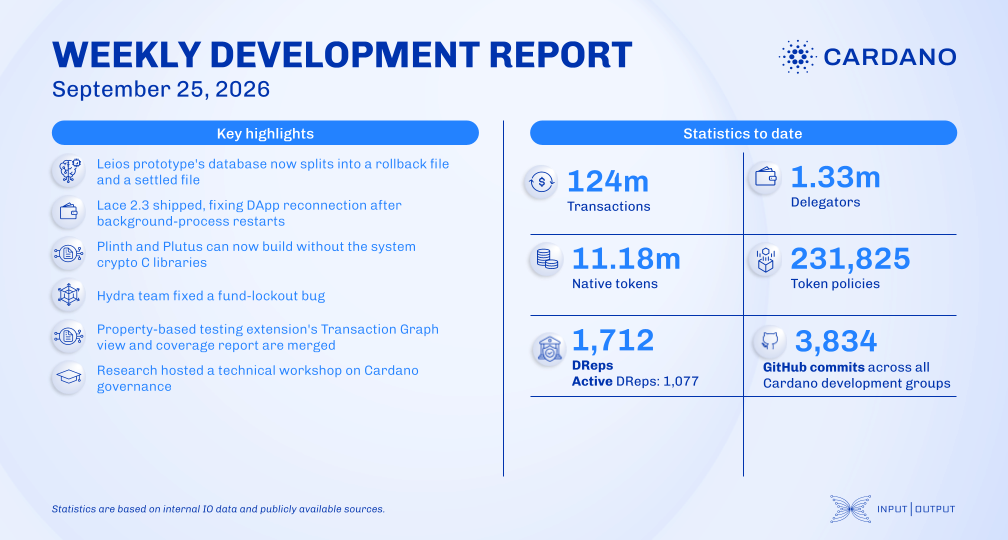This screenshot has height=540, width=1008.
Task: Click the Token policies icon
Action: [x=765, y=260]
